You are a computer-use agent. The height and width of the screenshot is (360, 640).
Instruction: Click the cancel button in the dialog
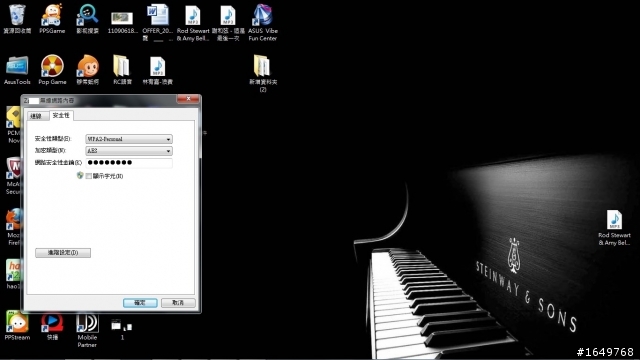[178, 302]
